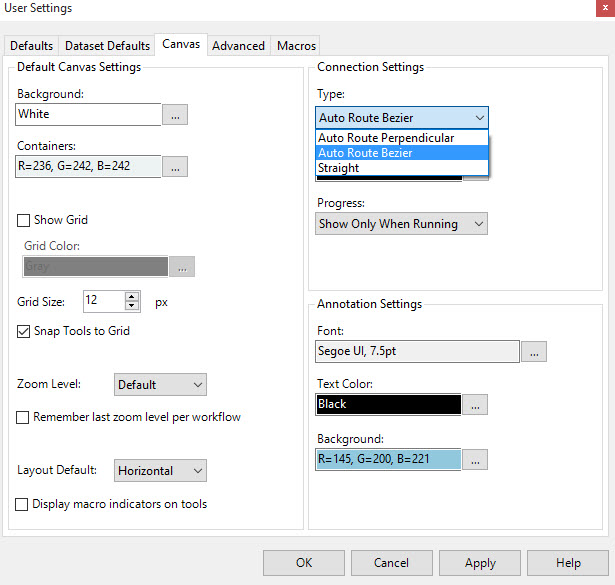Open the Macros tab
Screen dimensions: 615x585
pyautogui.click(x=296, y=46)
